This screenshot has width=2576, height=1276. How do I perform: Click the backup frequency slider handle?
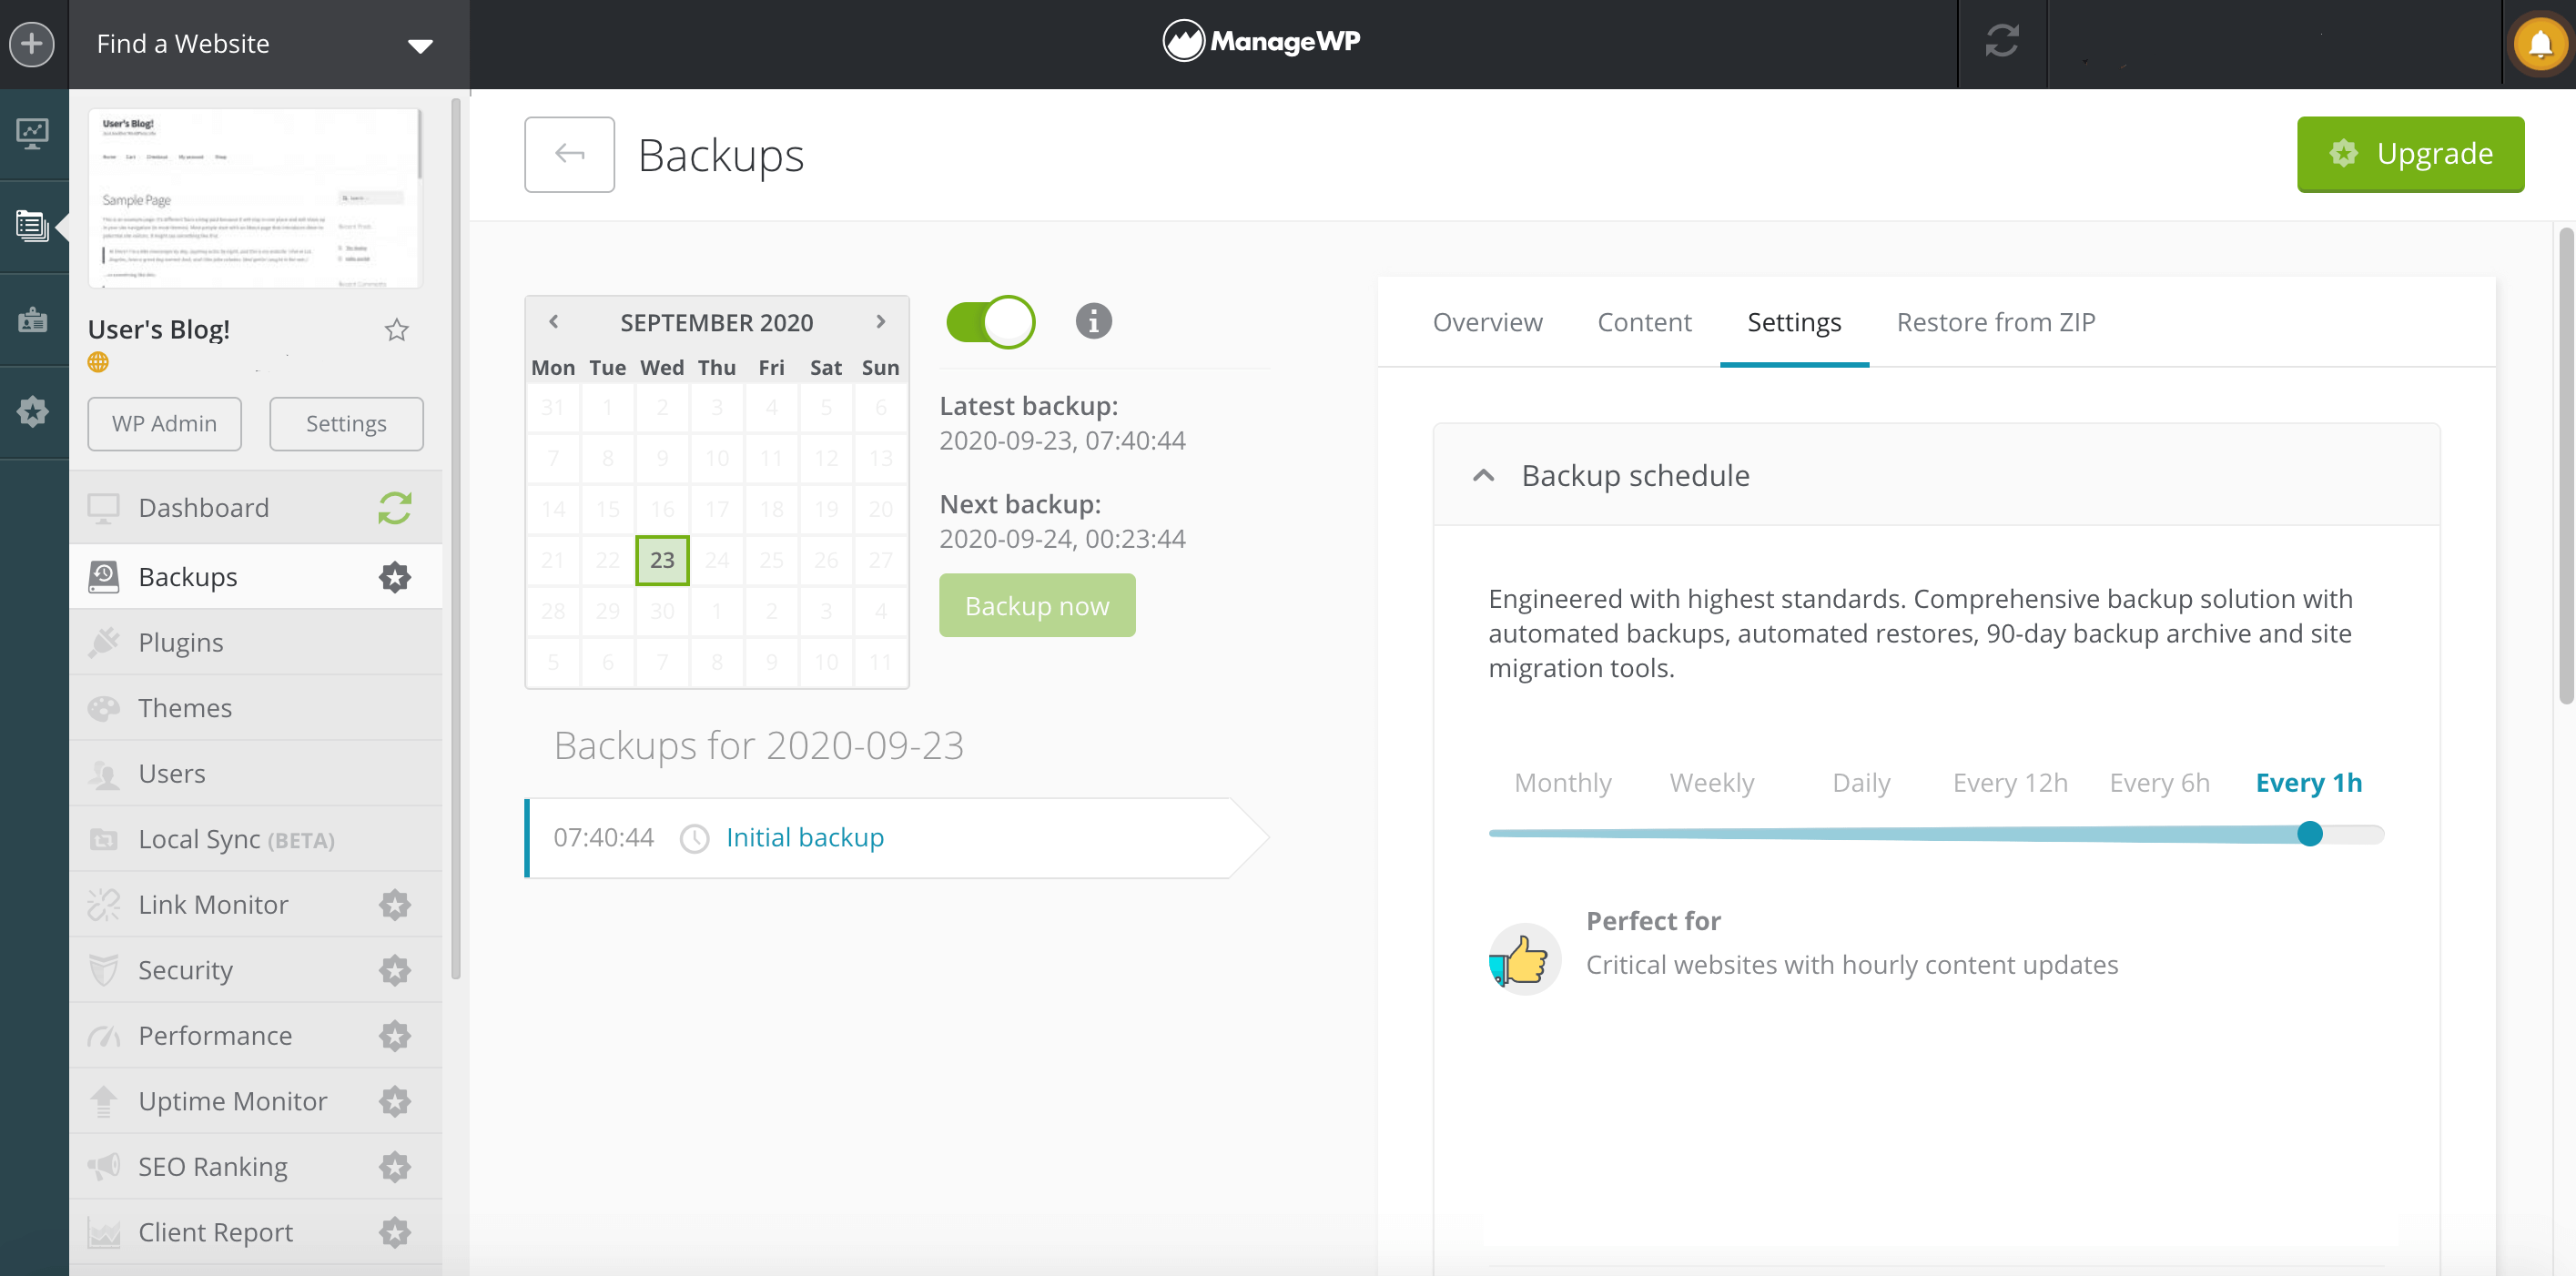tap(2309, 834)
